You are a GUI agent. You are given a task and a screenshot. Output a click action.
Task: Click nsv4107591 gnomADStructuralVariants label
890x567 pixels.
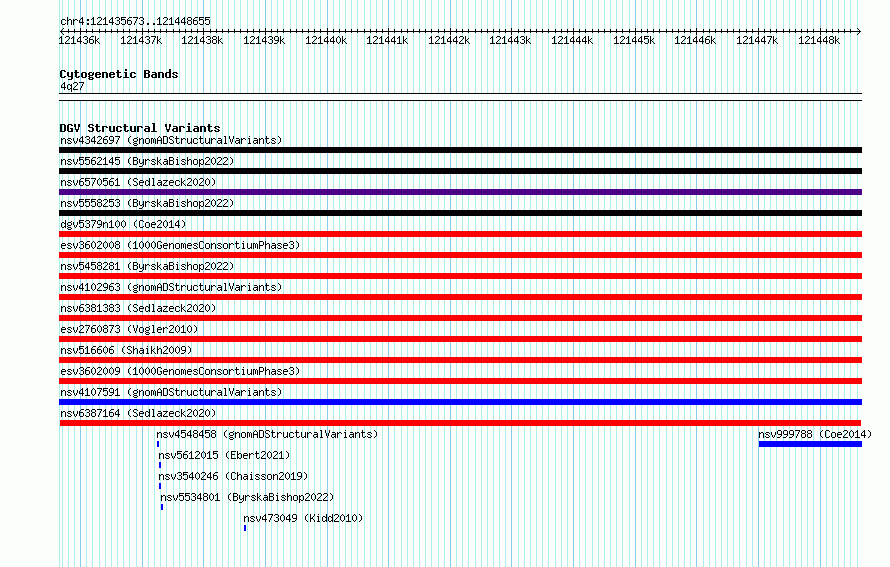click(x=171, y=392)
